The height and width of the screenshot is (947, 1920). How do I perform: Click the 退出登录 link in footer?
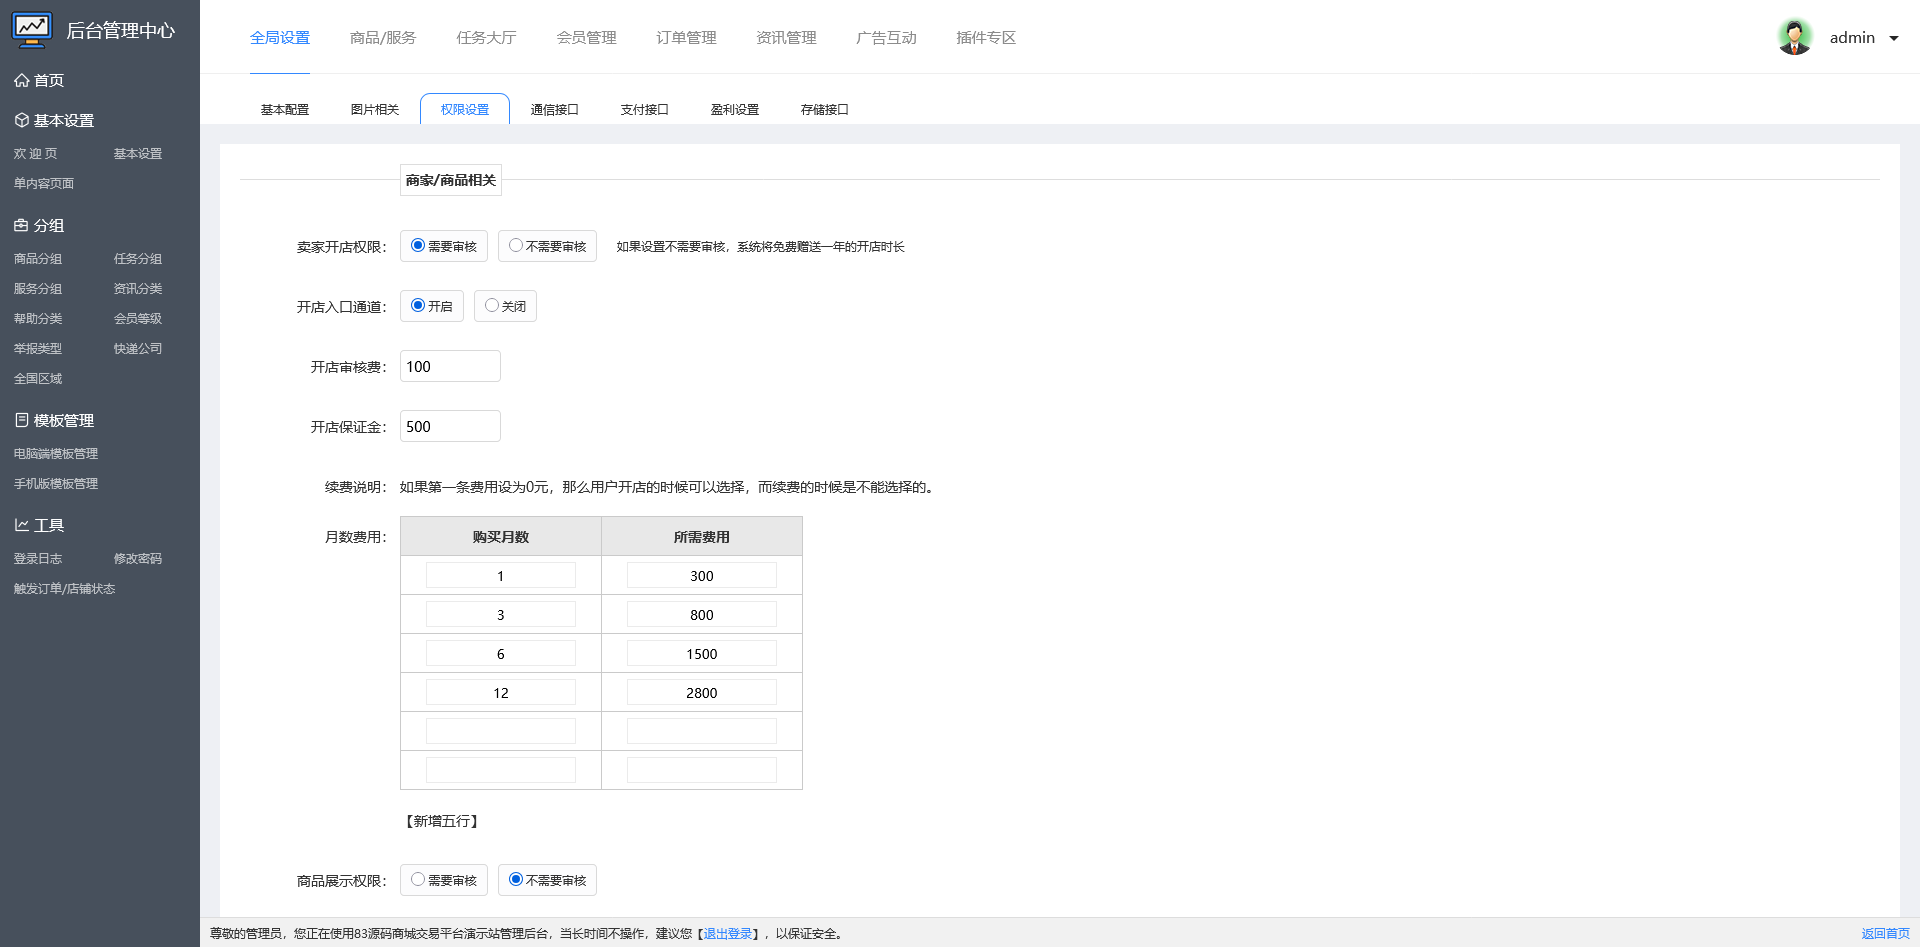(728, 934)
